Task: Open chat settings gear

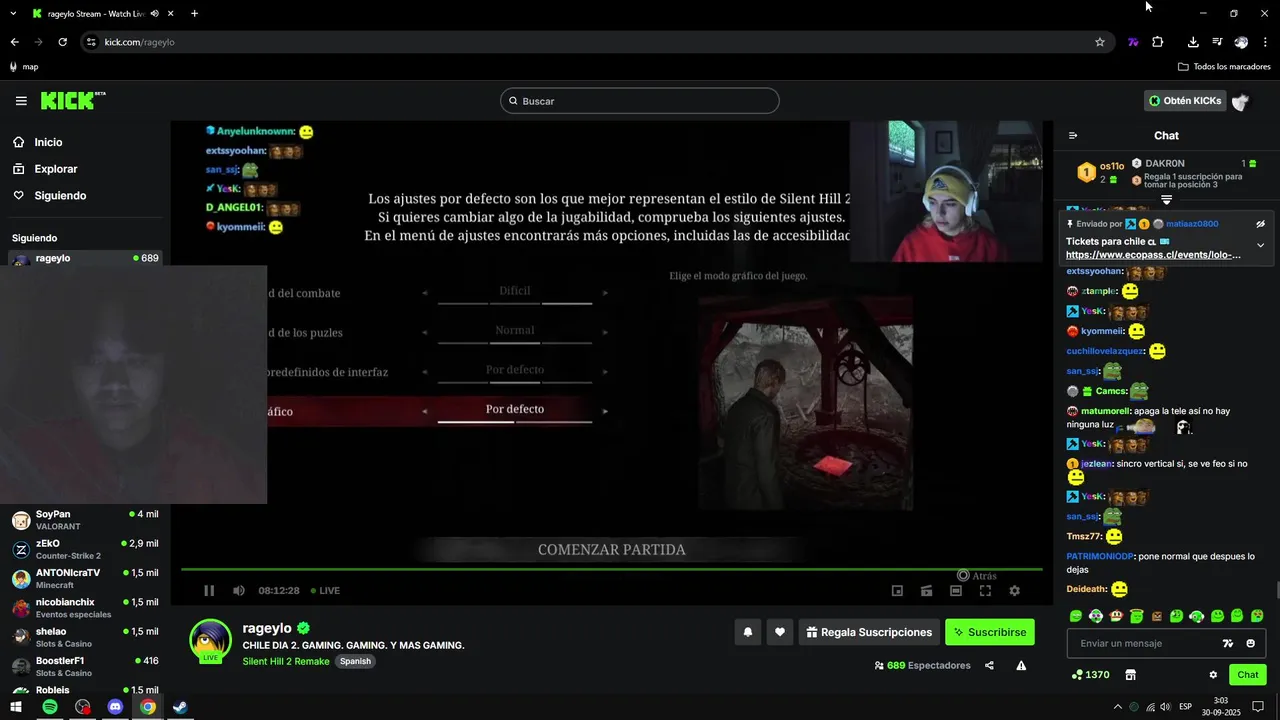Action: click(1213, 675)
